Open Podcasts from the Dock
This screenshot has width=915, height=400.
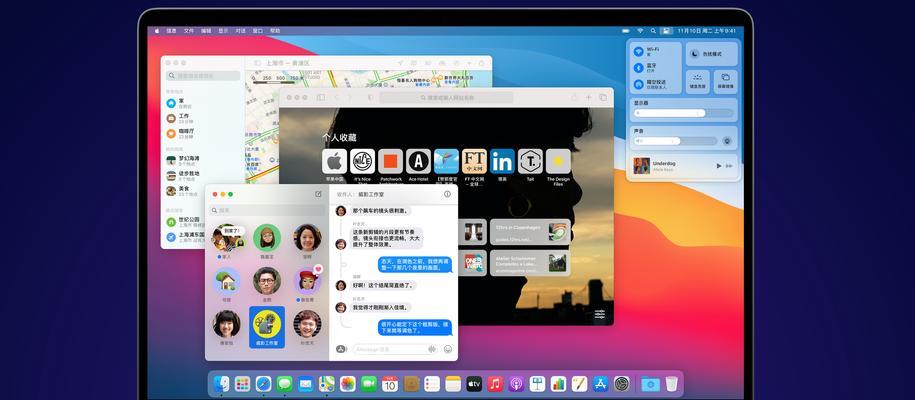pyautogui.click(x=516, y=384)
